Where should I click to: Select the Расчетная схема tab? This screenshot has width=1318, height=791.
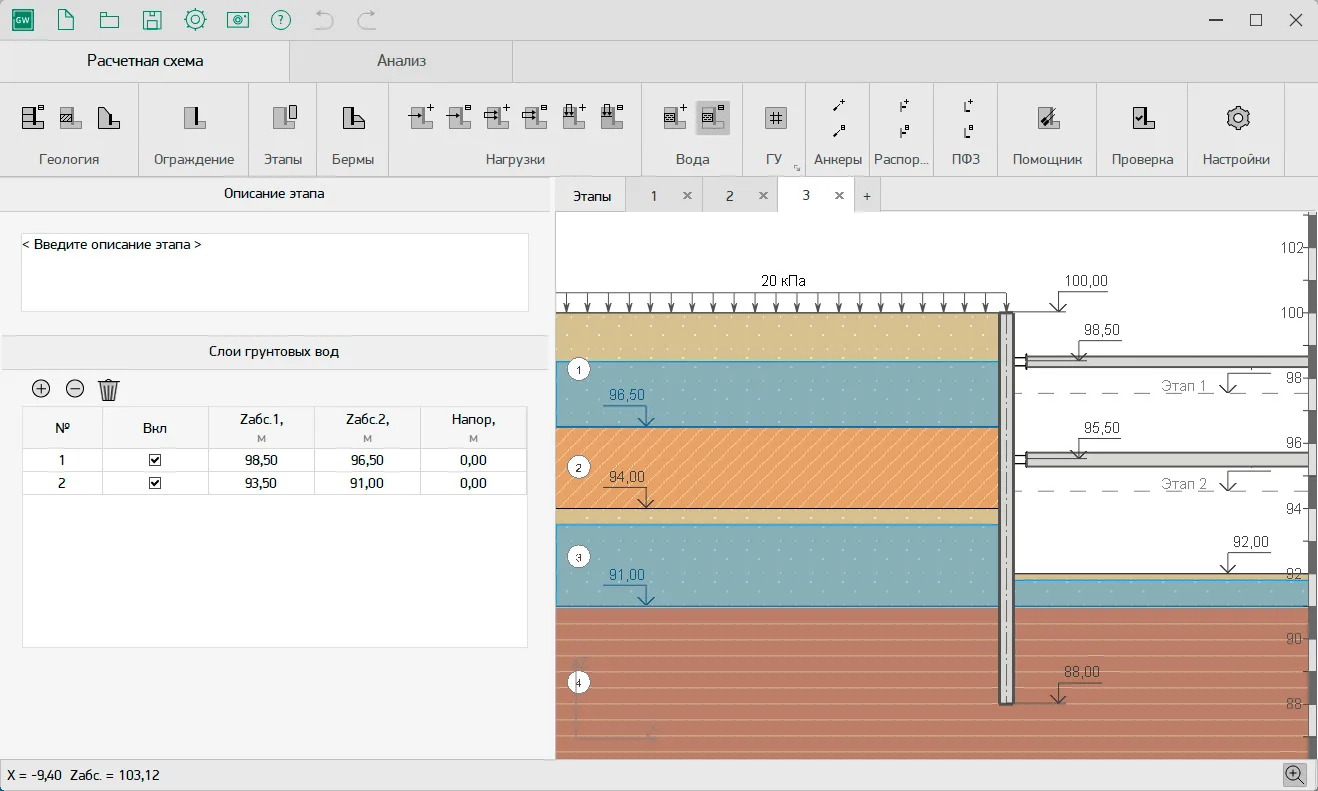click(145, 61)
